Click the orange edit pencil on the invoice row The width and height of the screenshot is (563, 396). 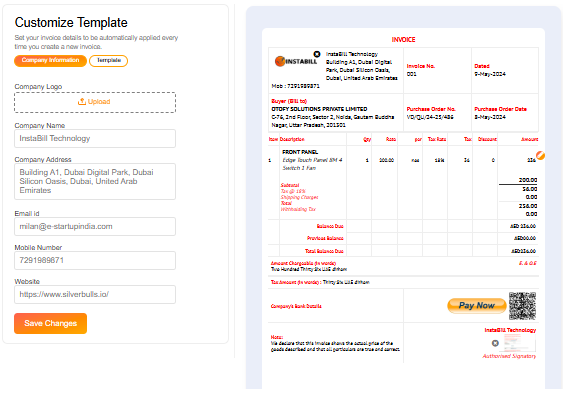click(540, 155)
